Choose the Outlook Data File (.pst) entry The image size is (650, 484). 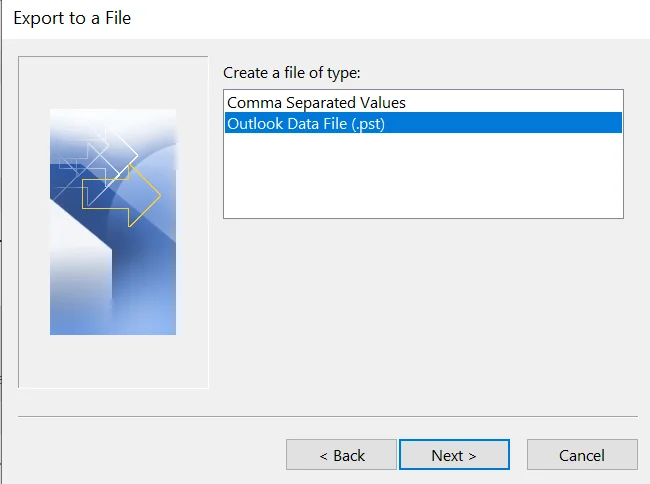(x=307, y=123)
